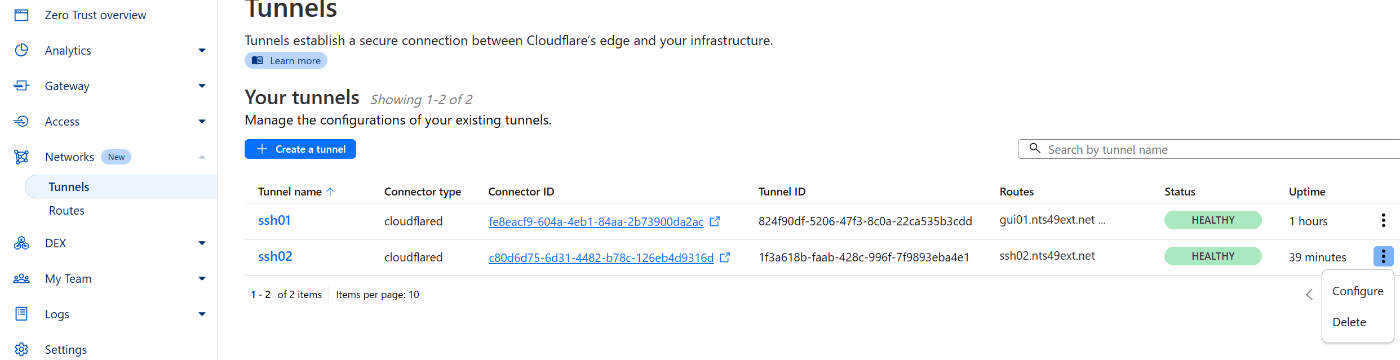1400x360 pixels.
Task: Open external link icon for ssh01 connector
Action: click(715, 221)
